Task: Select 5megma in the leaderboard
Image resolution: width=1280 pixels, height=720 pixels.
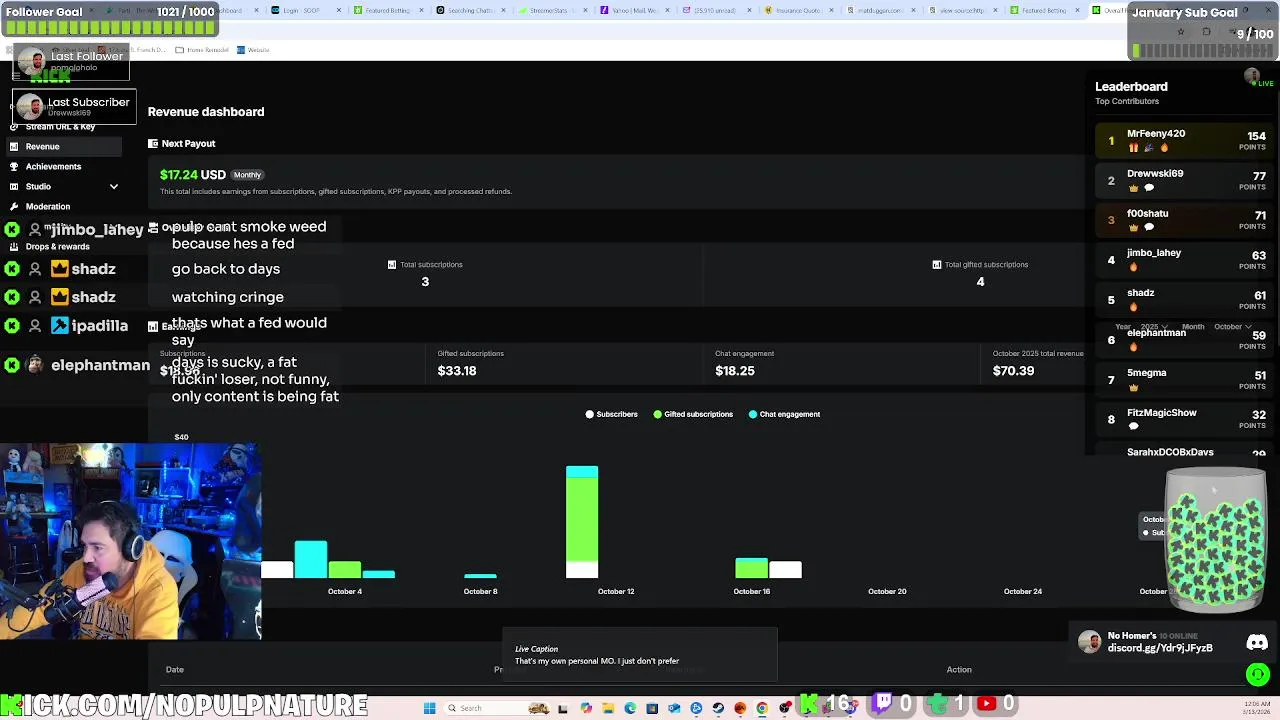Action: [1183, 379]
